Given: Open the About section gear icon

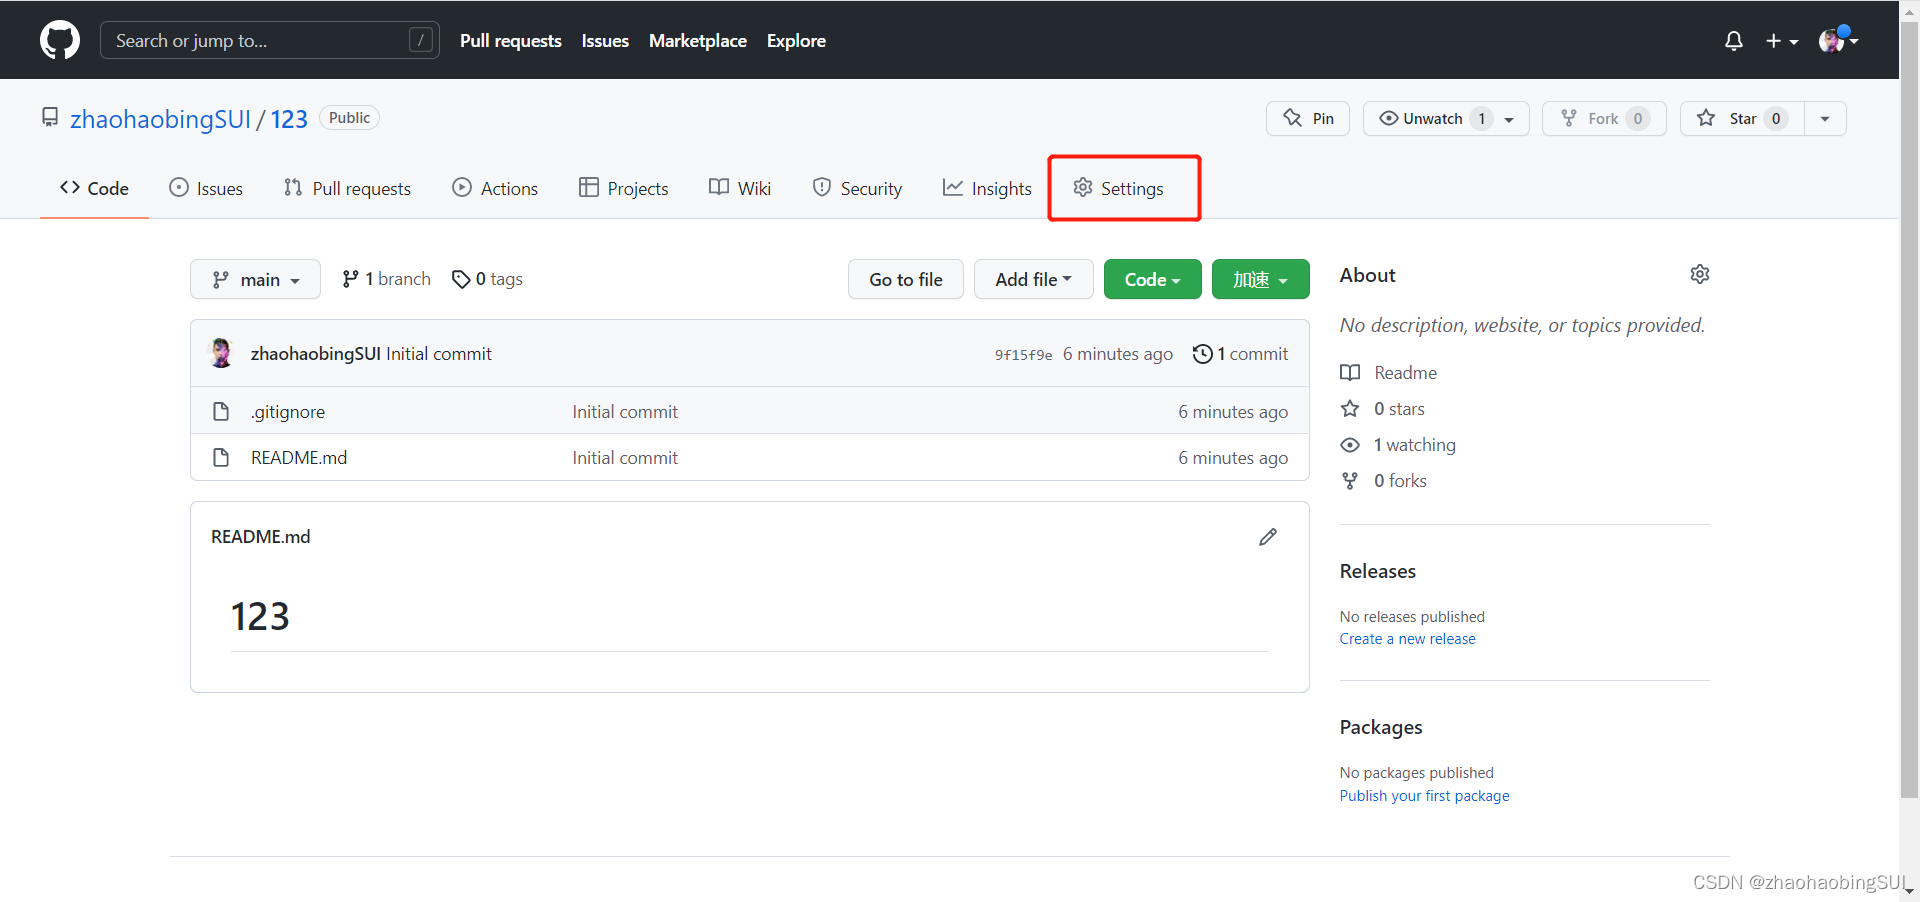Looking at the screenshot, I should (1700, 274).
